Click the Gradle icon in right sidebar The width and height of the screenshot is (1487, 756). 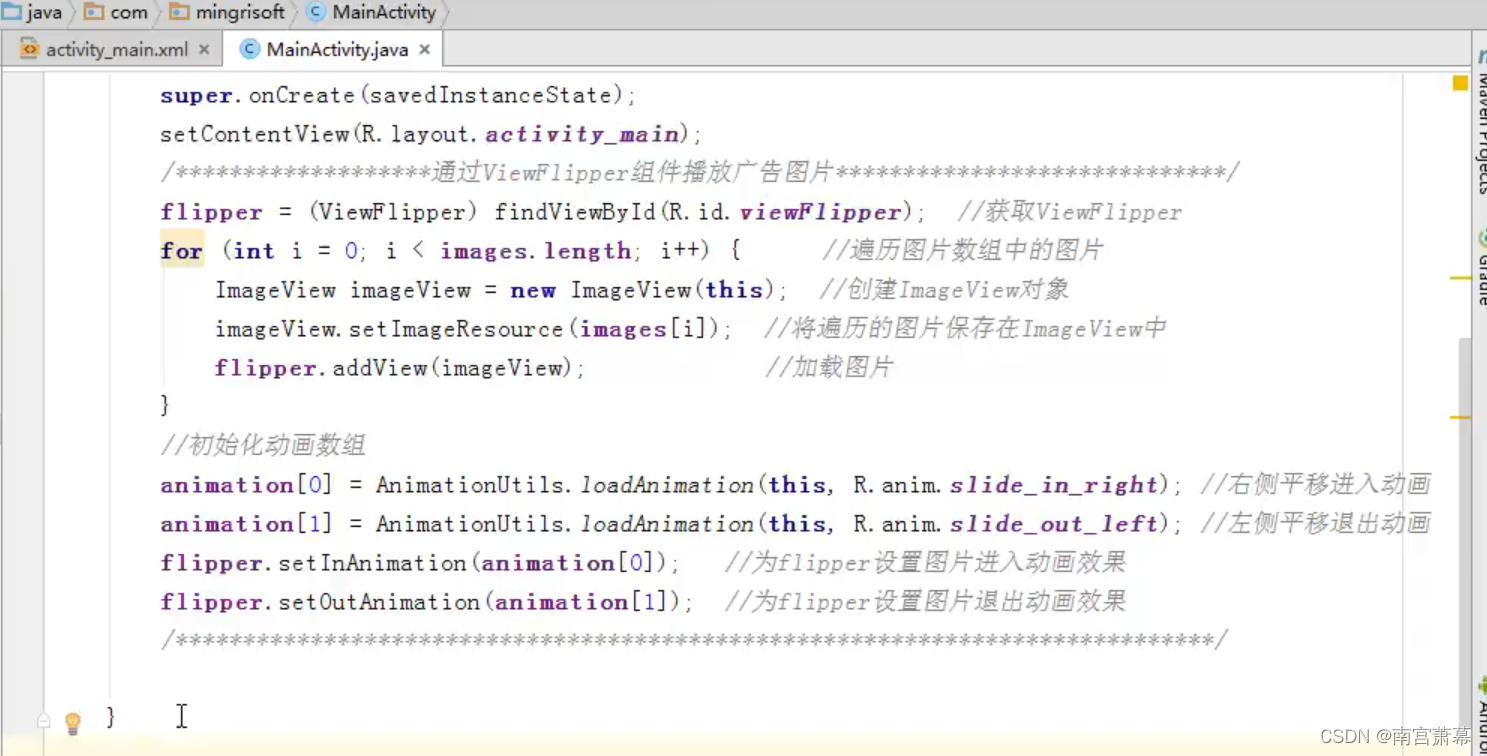[1481, 238]
